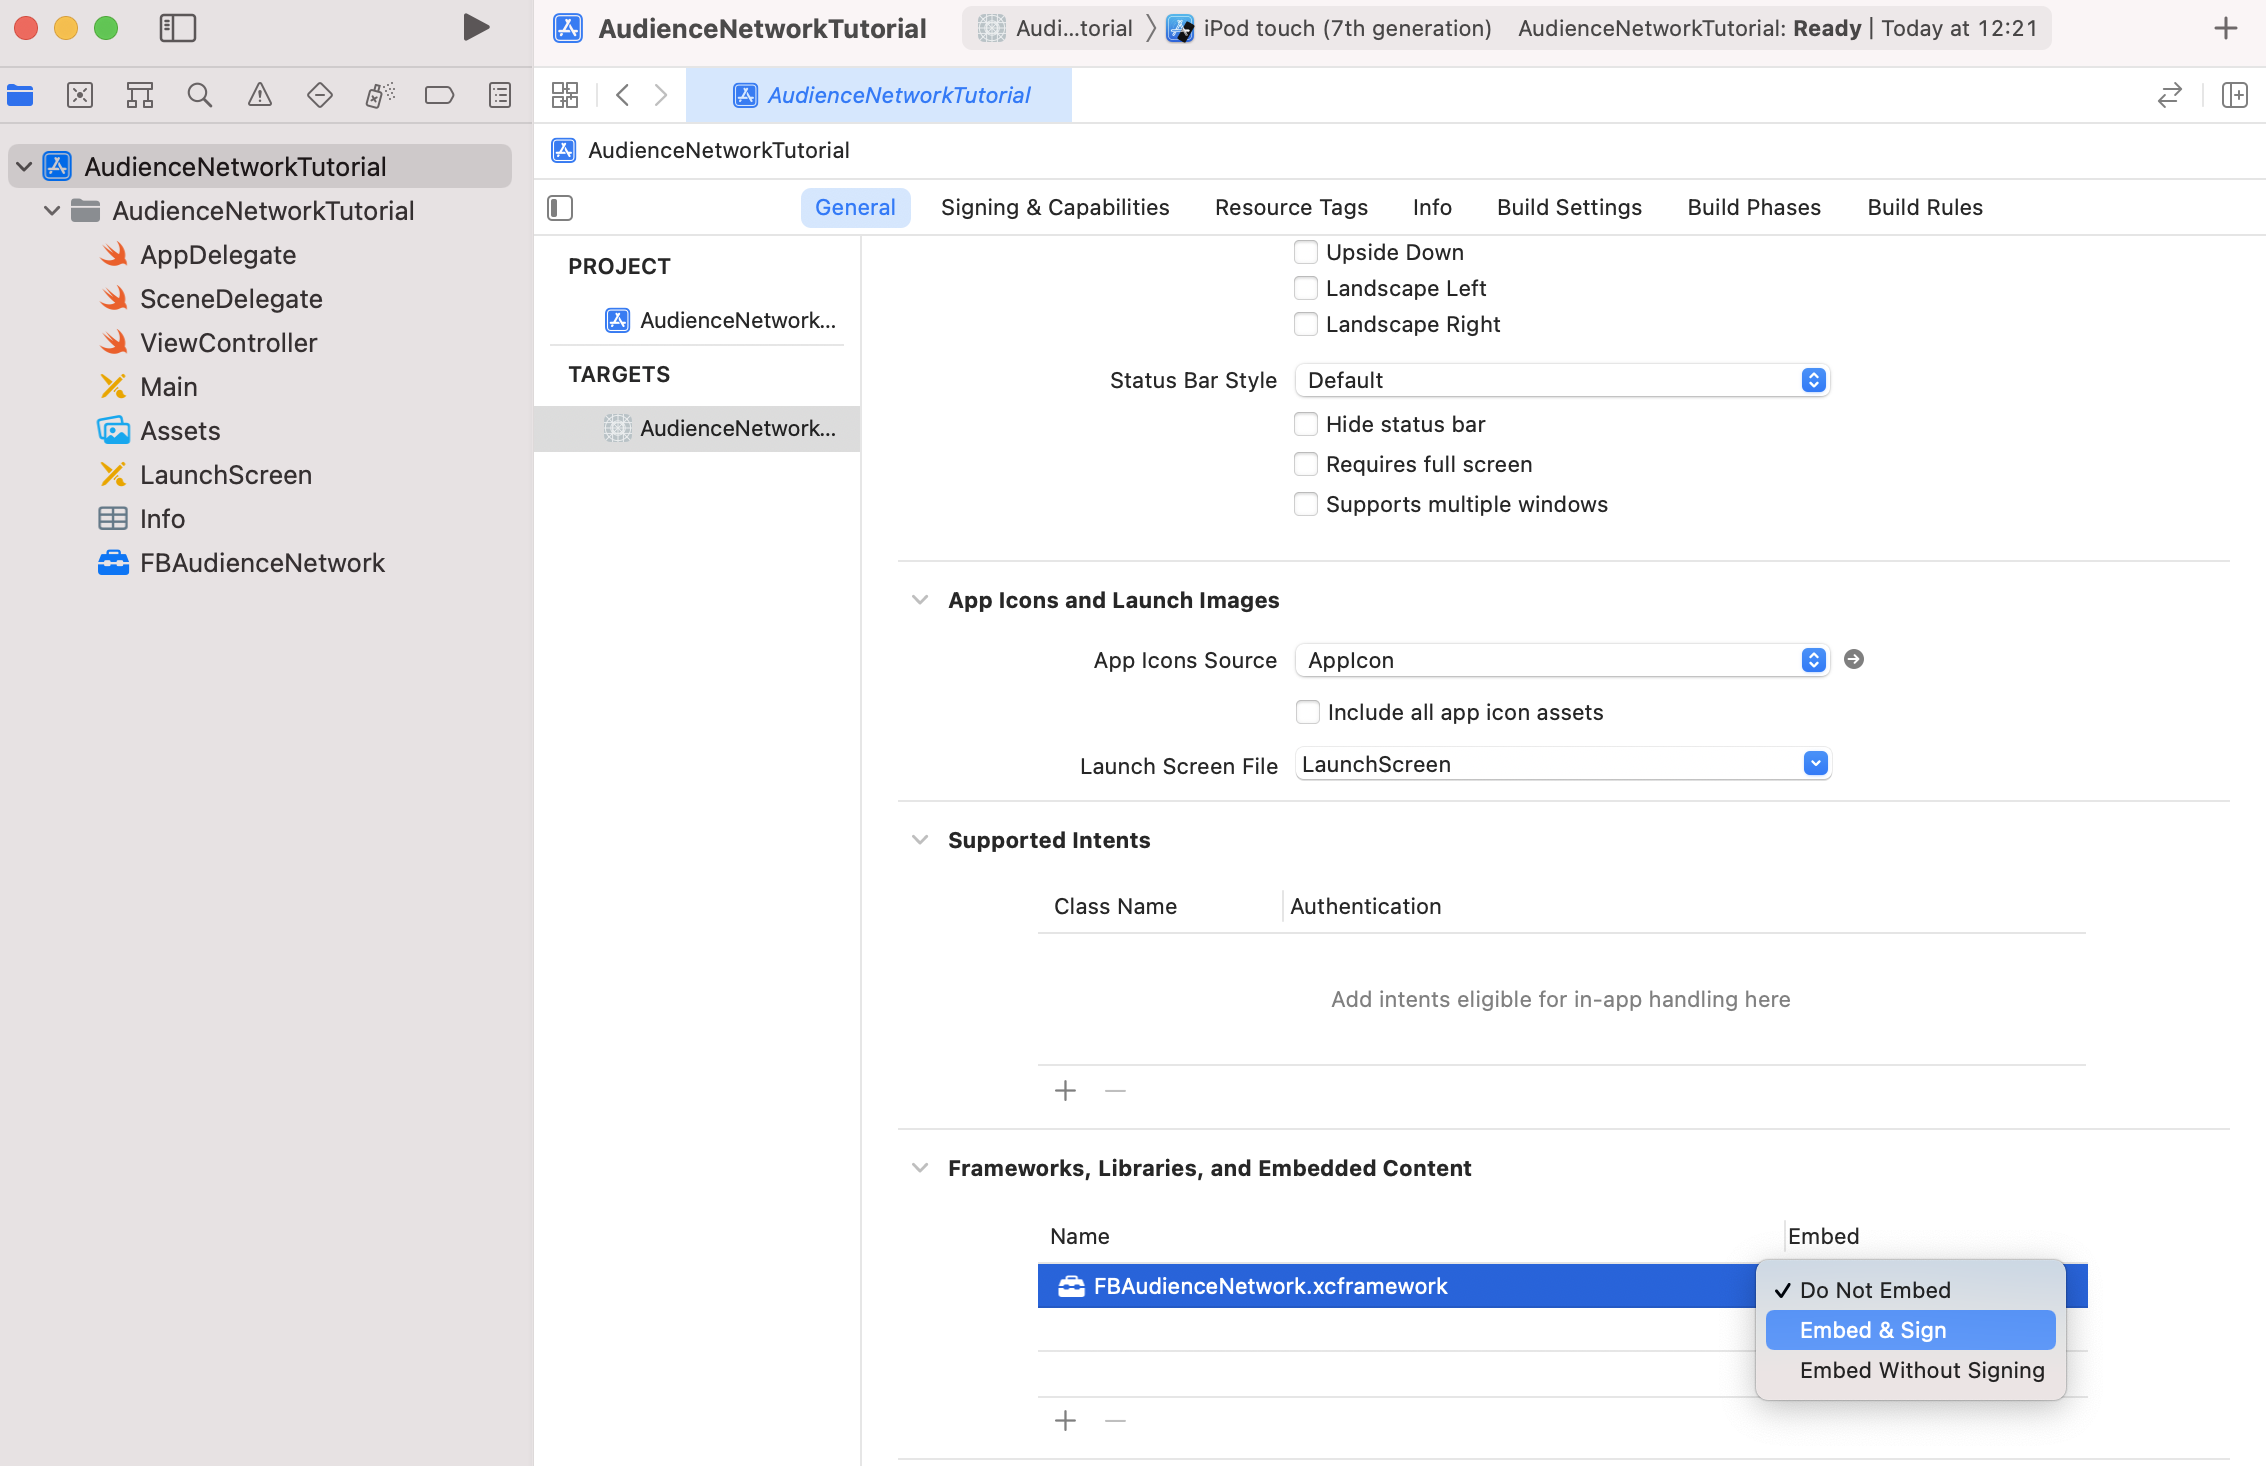Open the Issue navigator warning icon
2266x1466 pixels.
[x=260, y=95]
